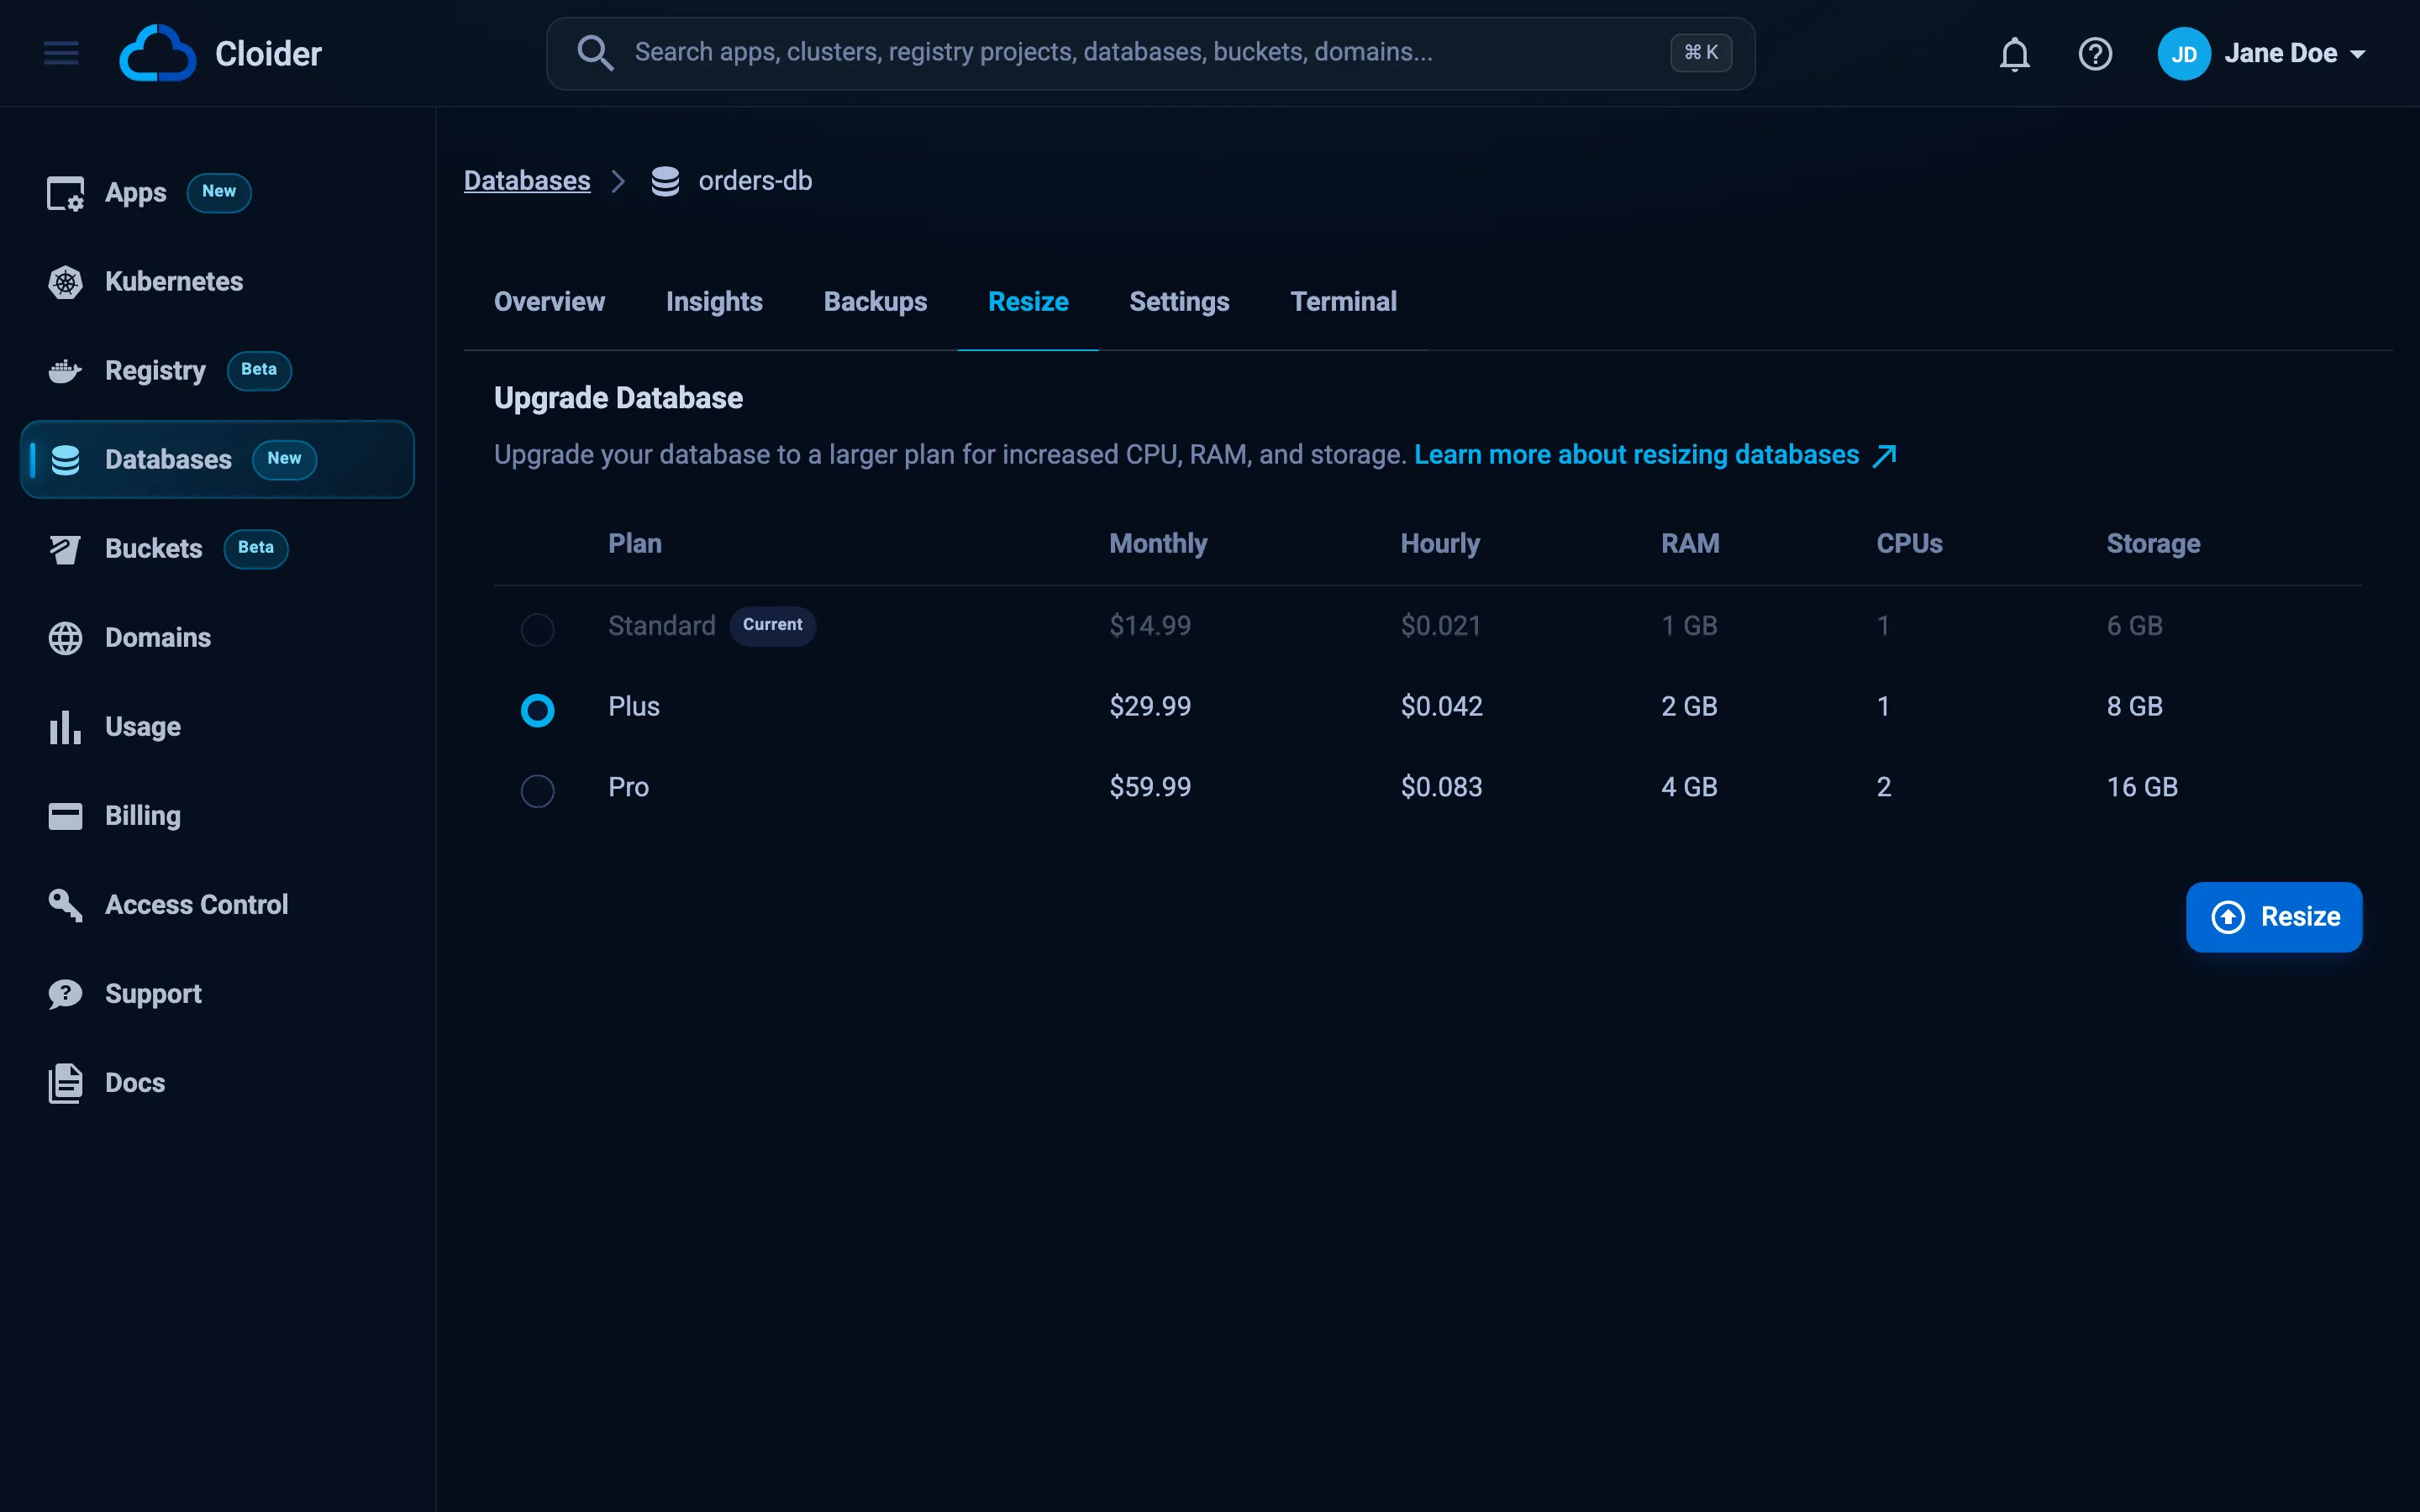Click the Plus plan name

click(634, 707)
